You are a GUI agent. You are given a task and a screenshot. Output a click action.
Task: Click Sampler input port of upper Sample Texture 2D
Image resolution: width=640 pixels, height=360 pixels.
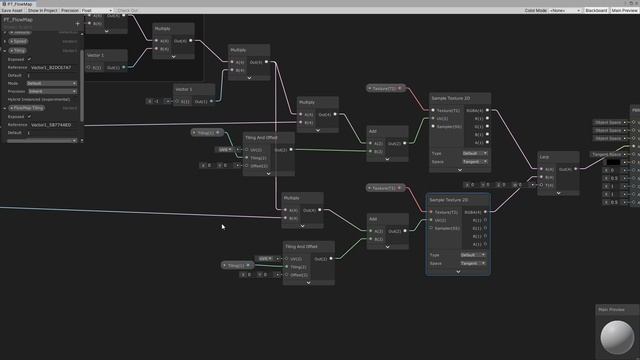tap(433, 127)
